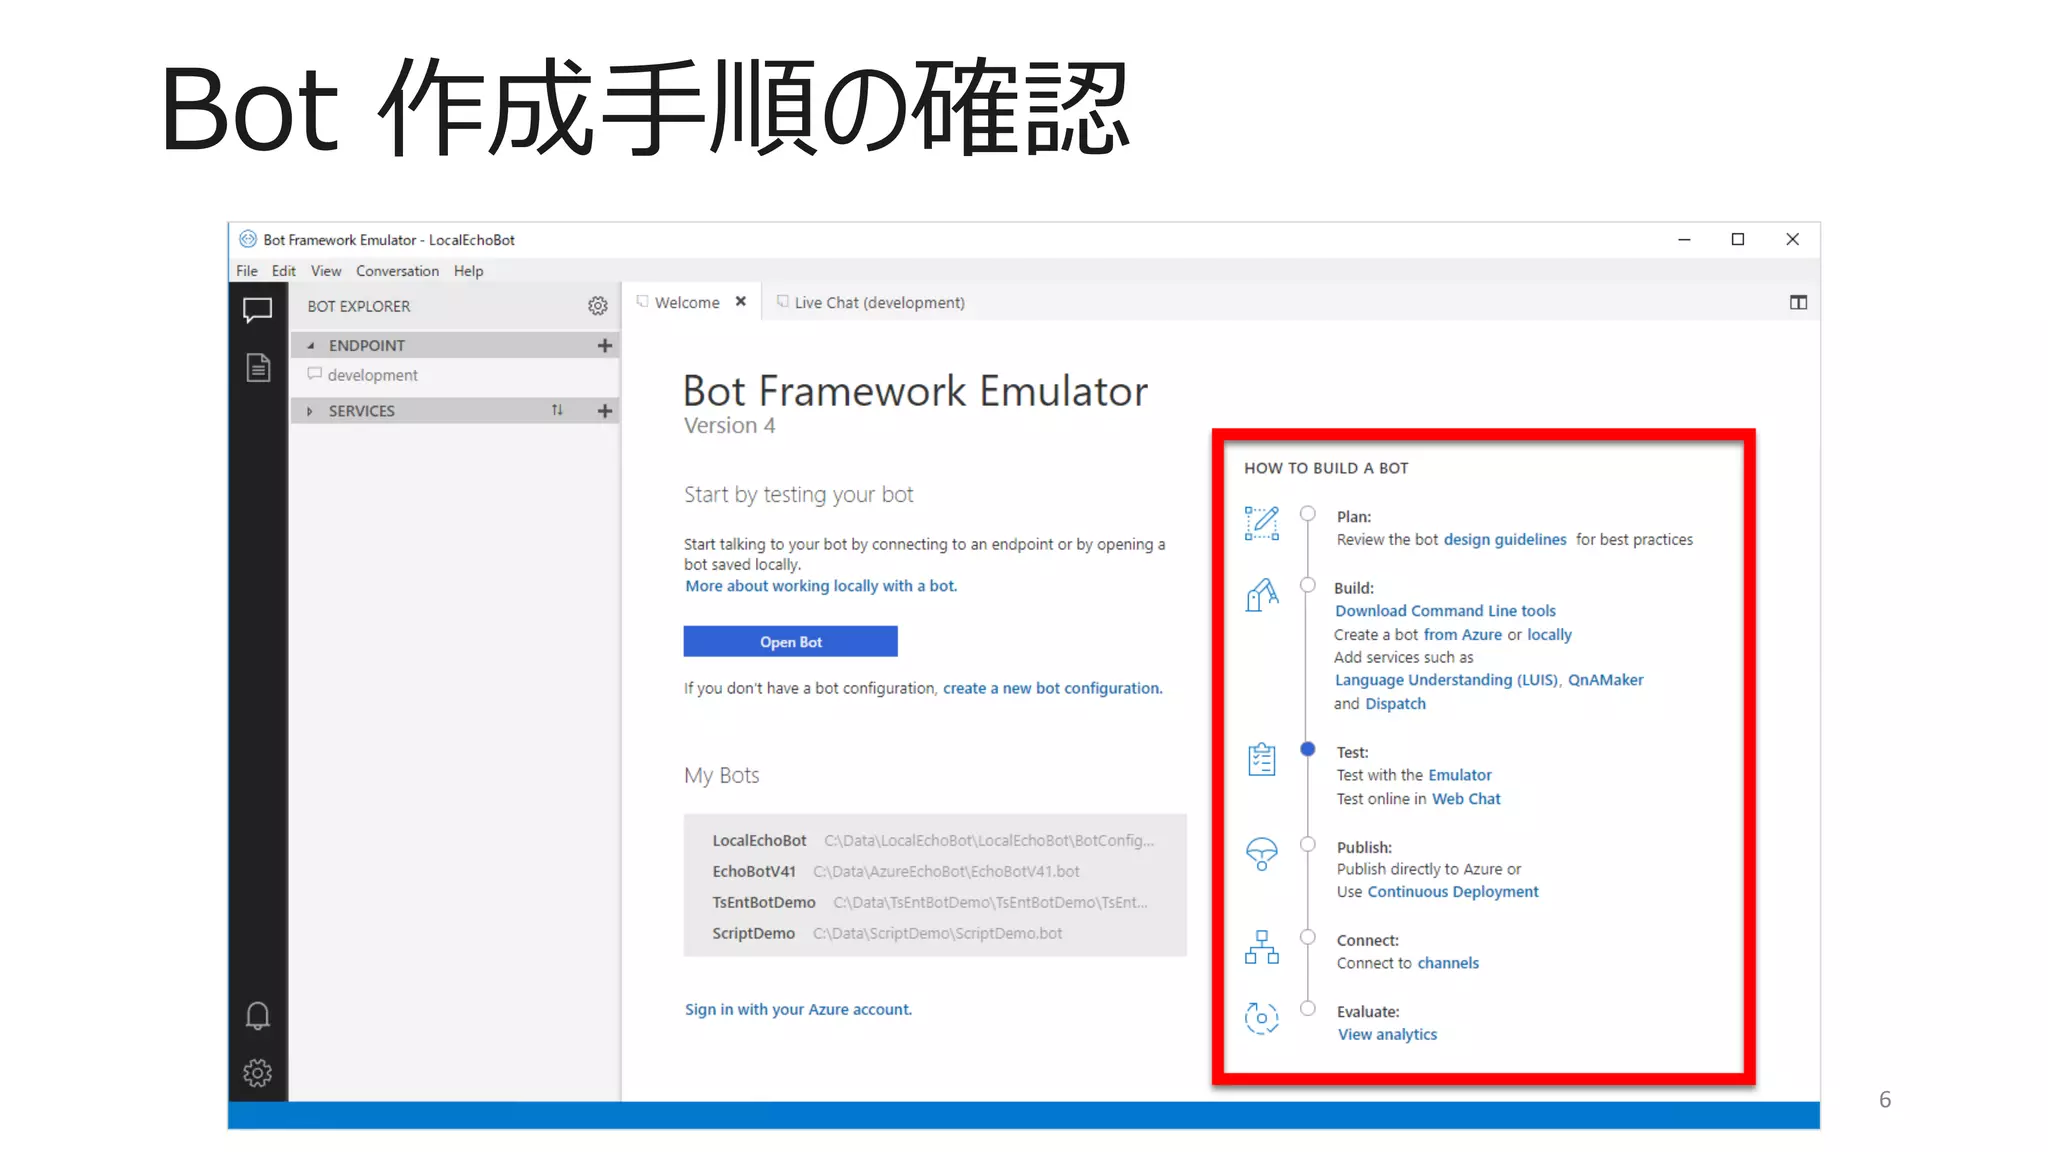This screenshot has width=2048, height=1152.
Task: Open Bot Explorer settings gear
Action: tap(598, 306)
